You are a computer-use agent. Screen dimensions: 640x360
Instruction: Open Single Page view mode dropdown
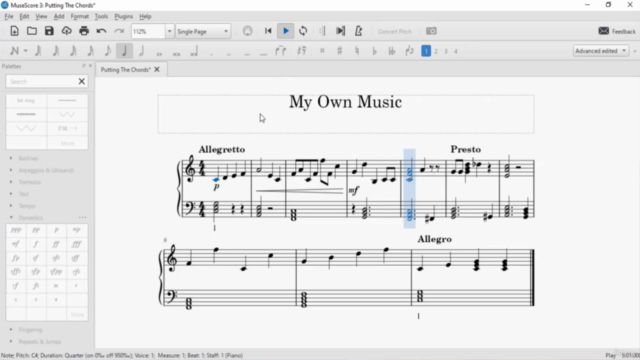point(203,31)
